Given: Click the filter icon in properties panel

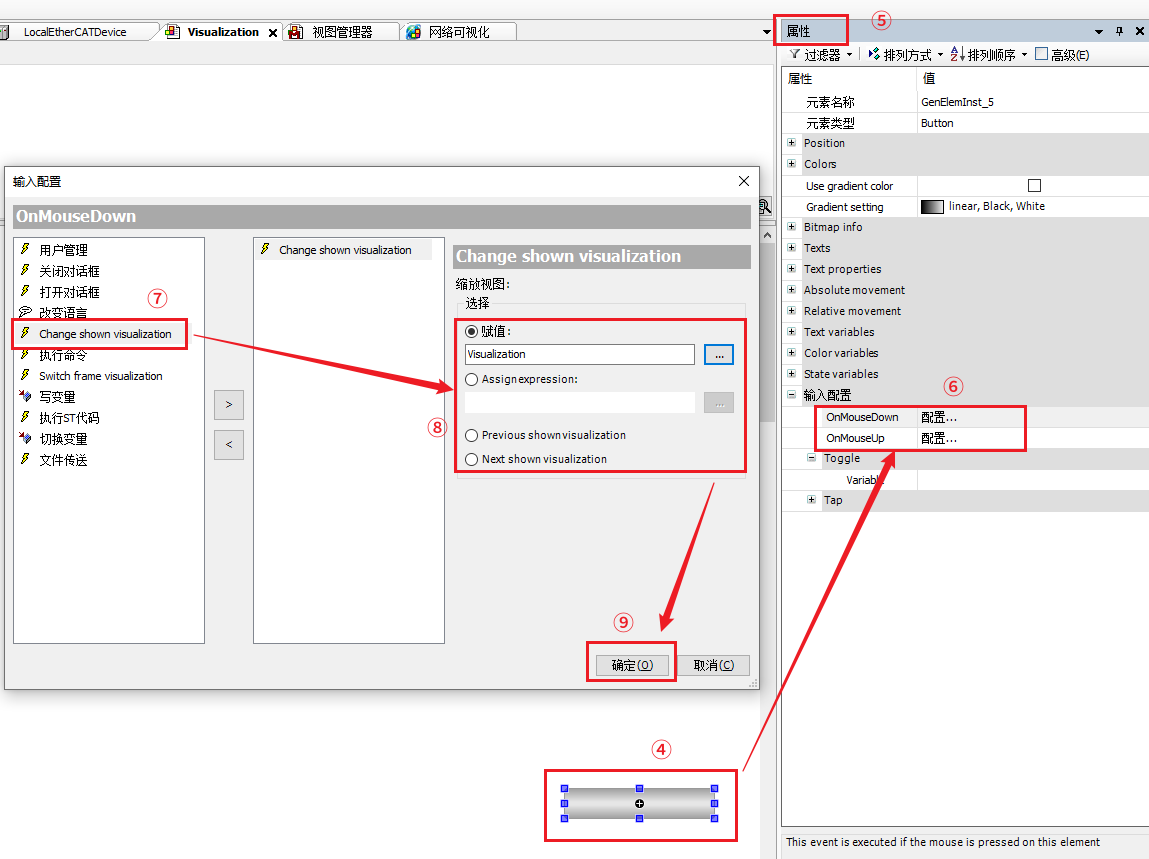Looking at the screenshot, I should (795, 55).
